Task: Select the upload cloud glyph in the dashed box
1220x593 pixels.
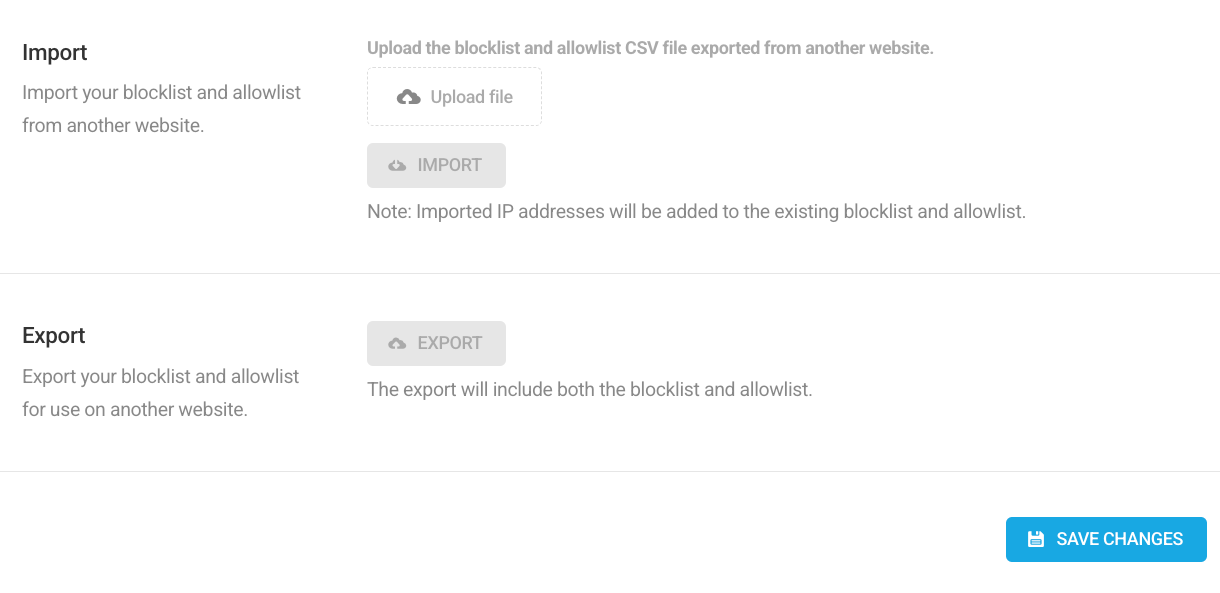Action: (x=408, y=96)
